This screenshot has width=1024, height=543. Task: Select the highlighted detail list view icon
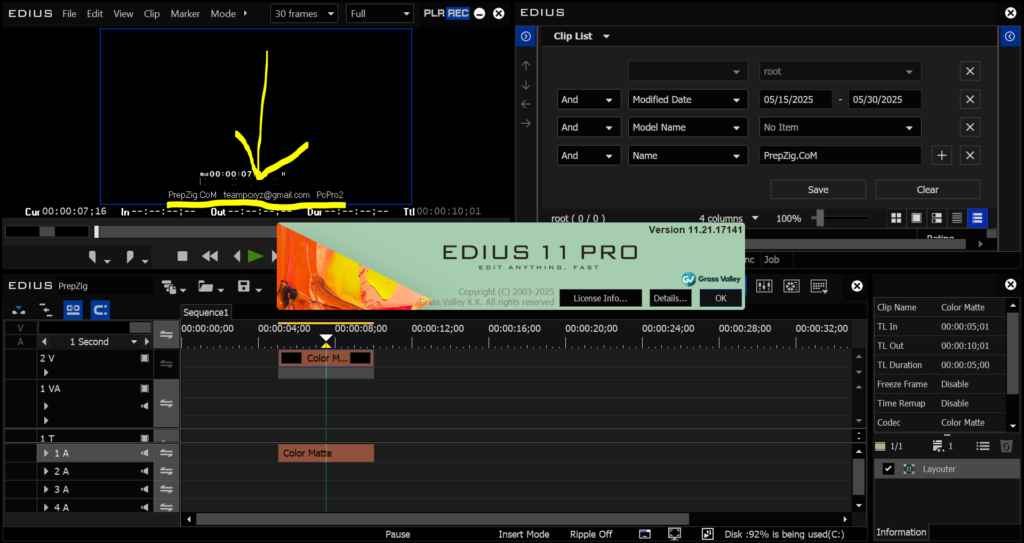(x=977, y=218)
